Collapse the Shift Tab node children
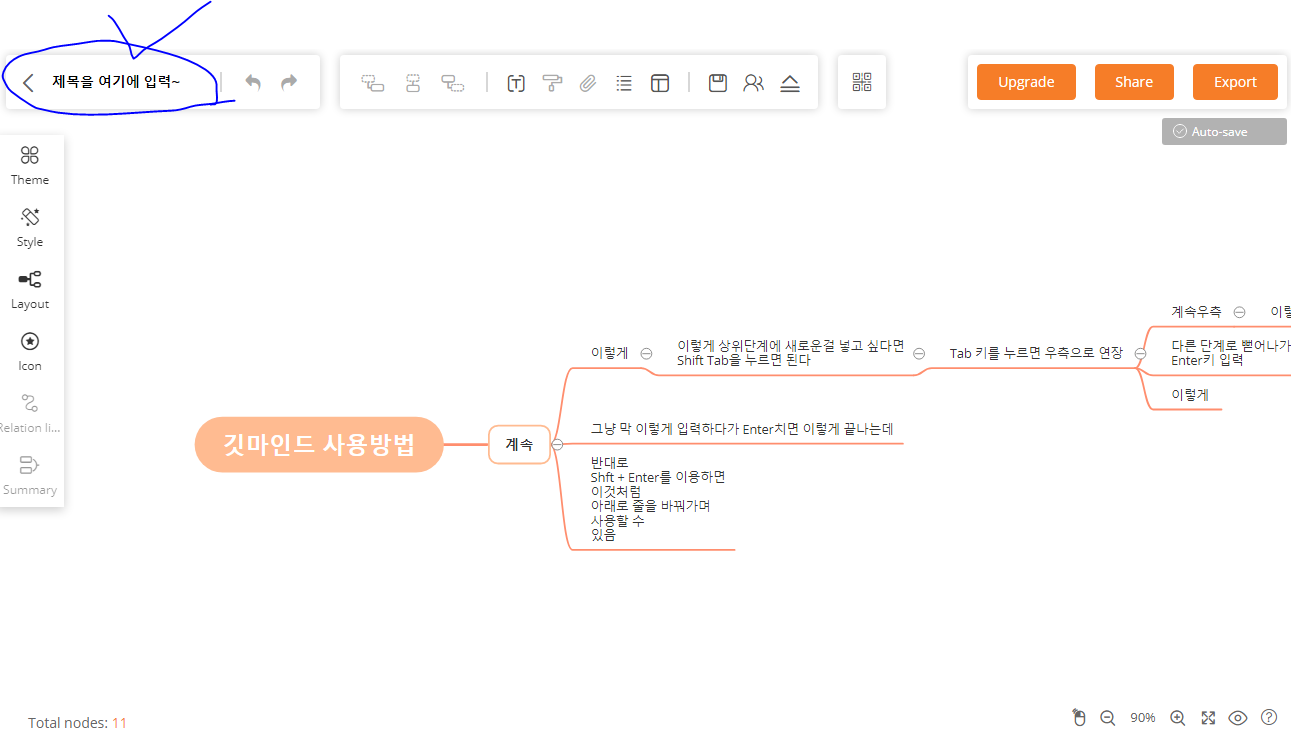 pyautogui.click(x=919, y=353)
